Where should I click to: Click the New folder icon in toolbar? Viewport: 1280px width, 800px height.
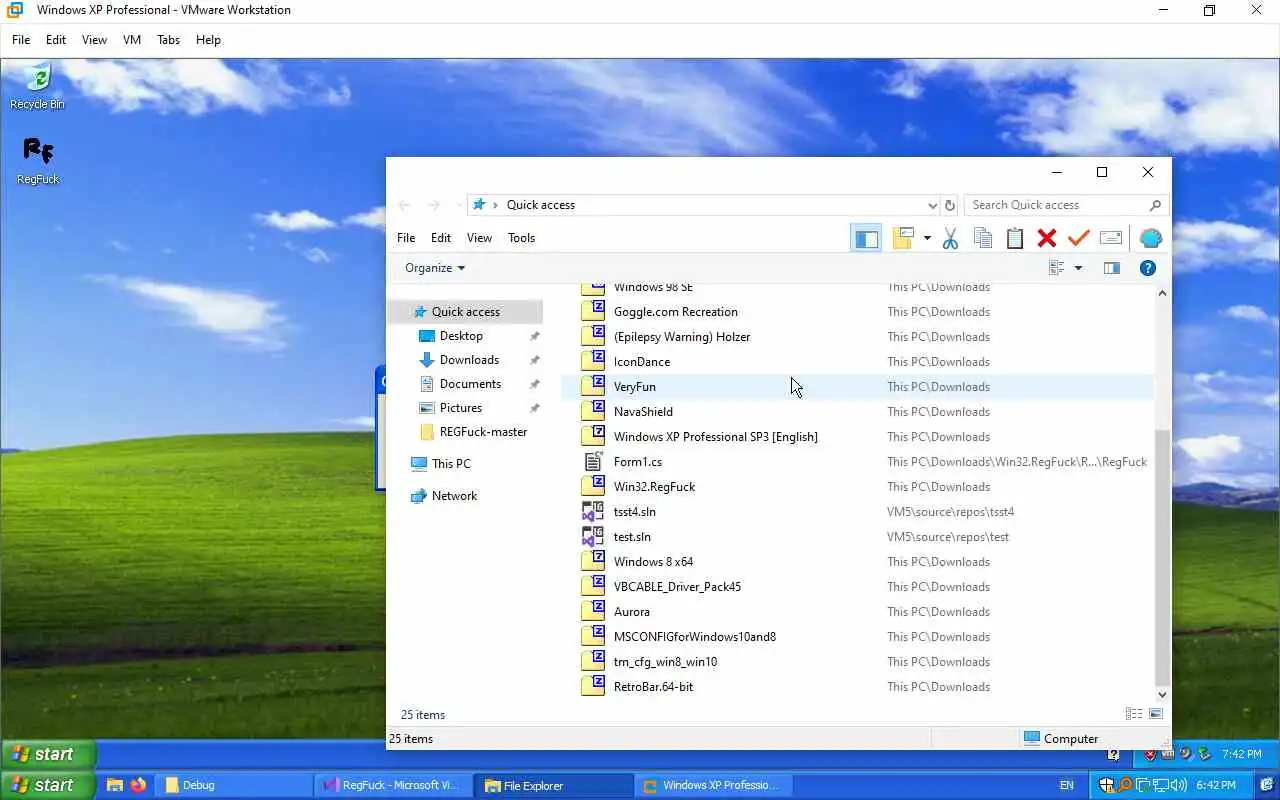[x=904, y=238]
